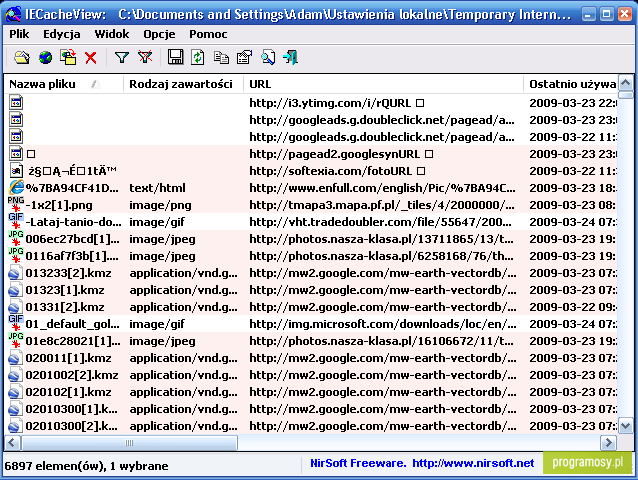This screenshot has height=480, width=638.
Task: Click horizontal scrollbar left arrow
Action: coord(12,443)
